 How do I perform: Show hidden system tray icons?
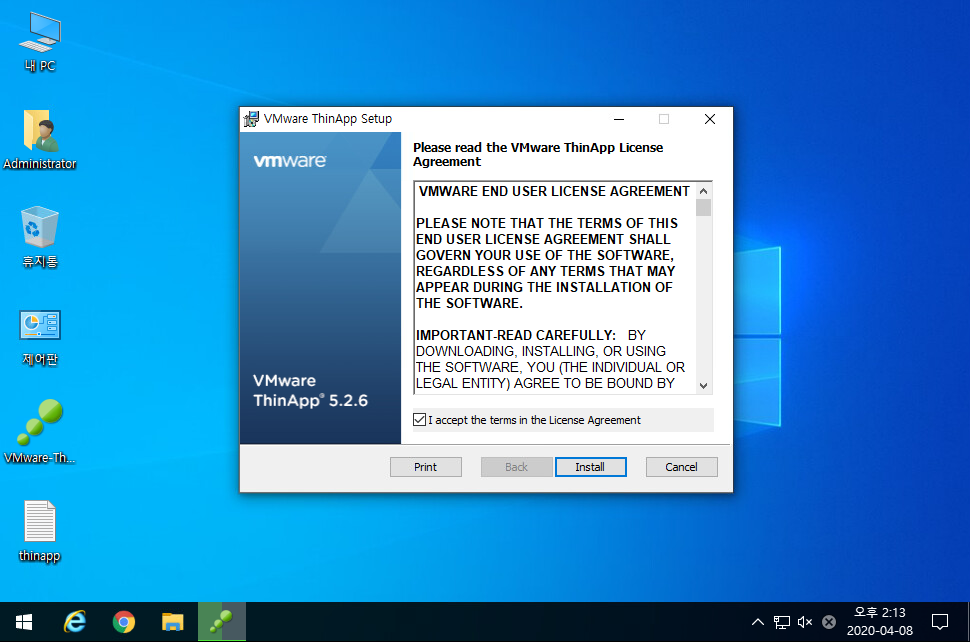pyautogui.click(x=757, y=622)
